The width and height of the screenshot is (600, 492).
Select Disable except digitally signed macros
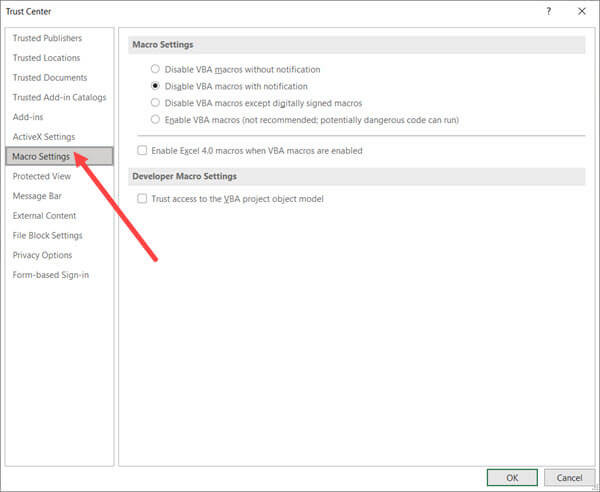point(154,103)
